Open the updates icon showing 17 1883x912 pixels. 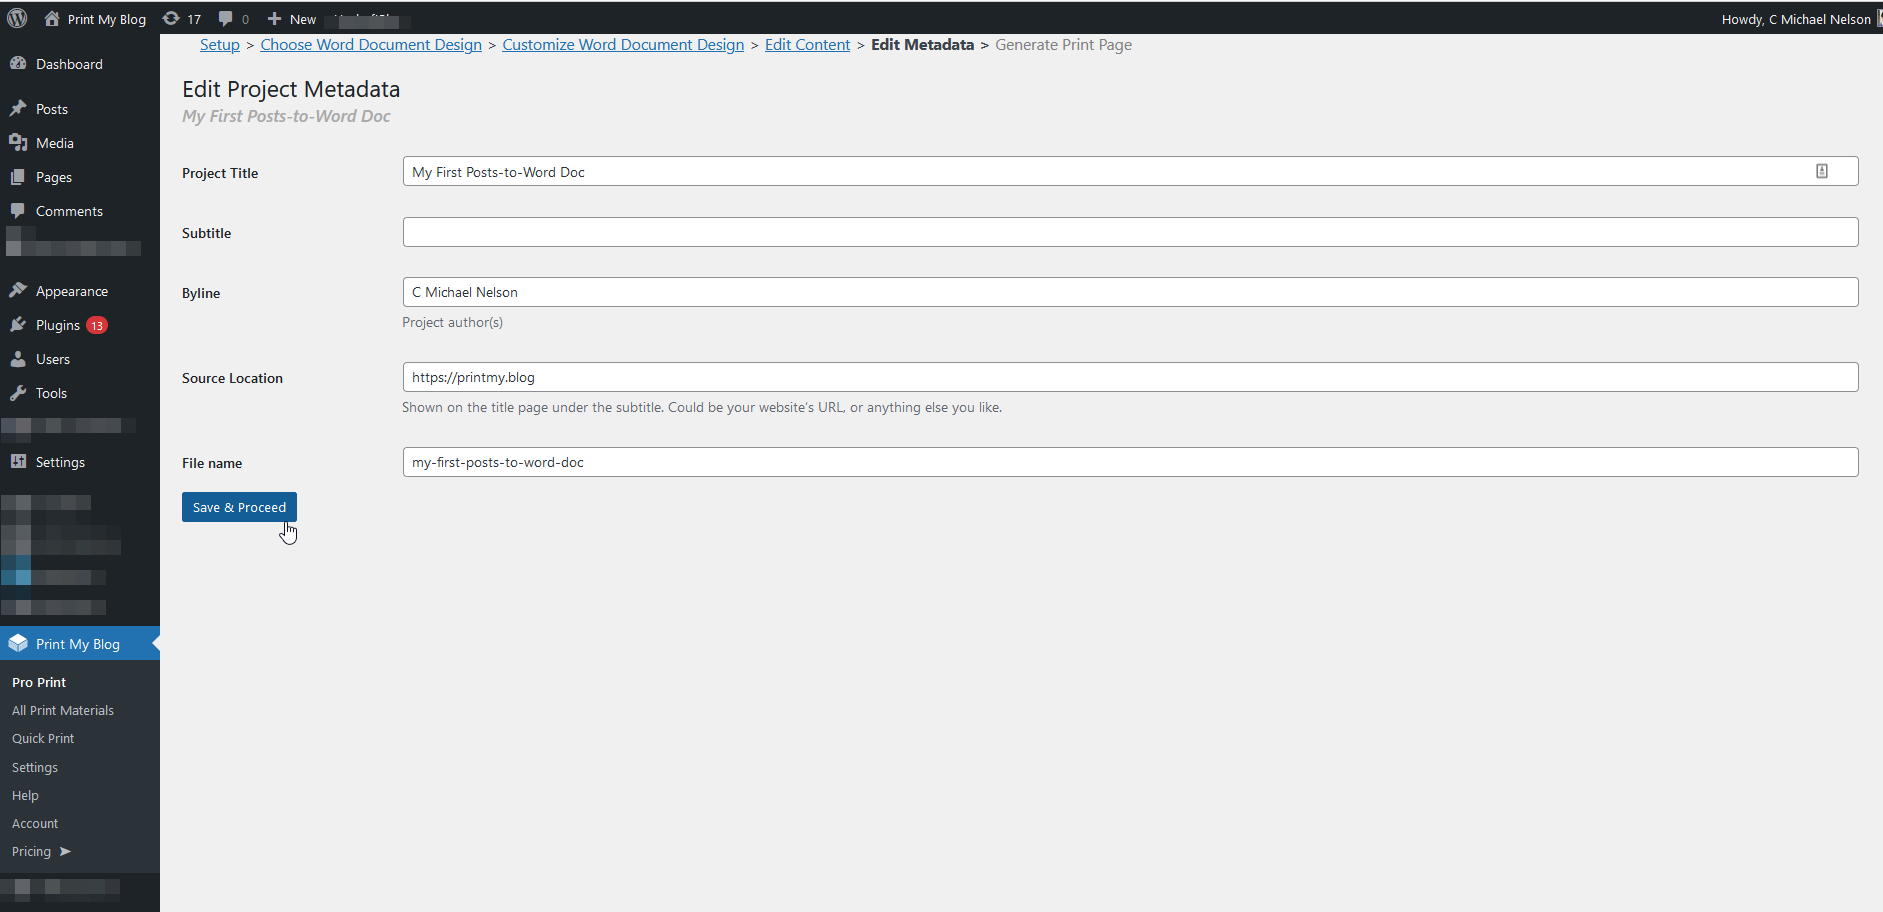click(172, 19)
